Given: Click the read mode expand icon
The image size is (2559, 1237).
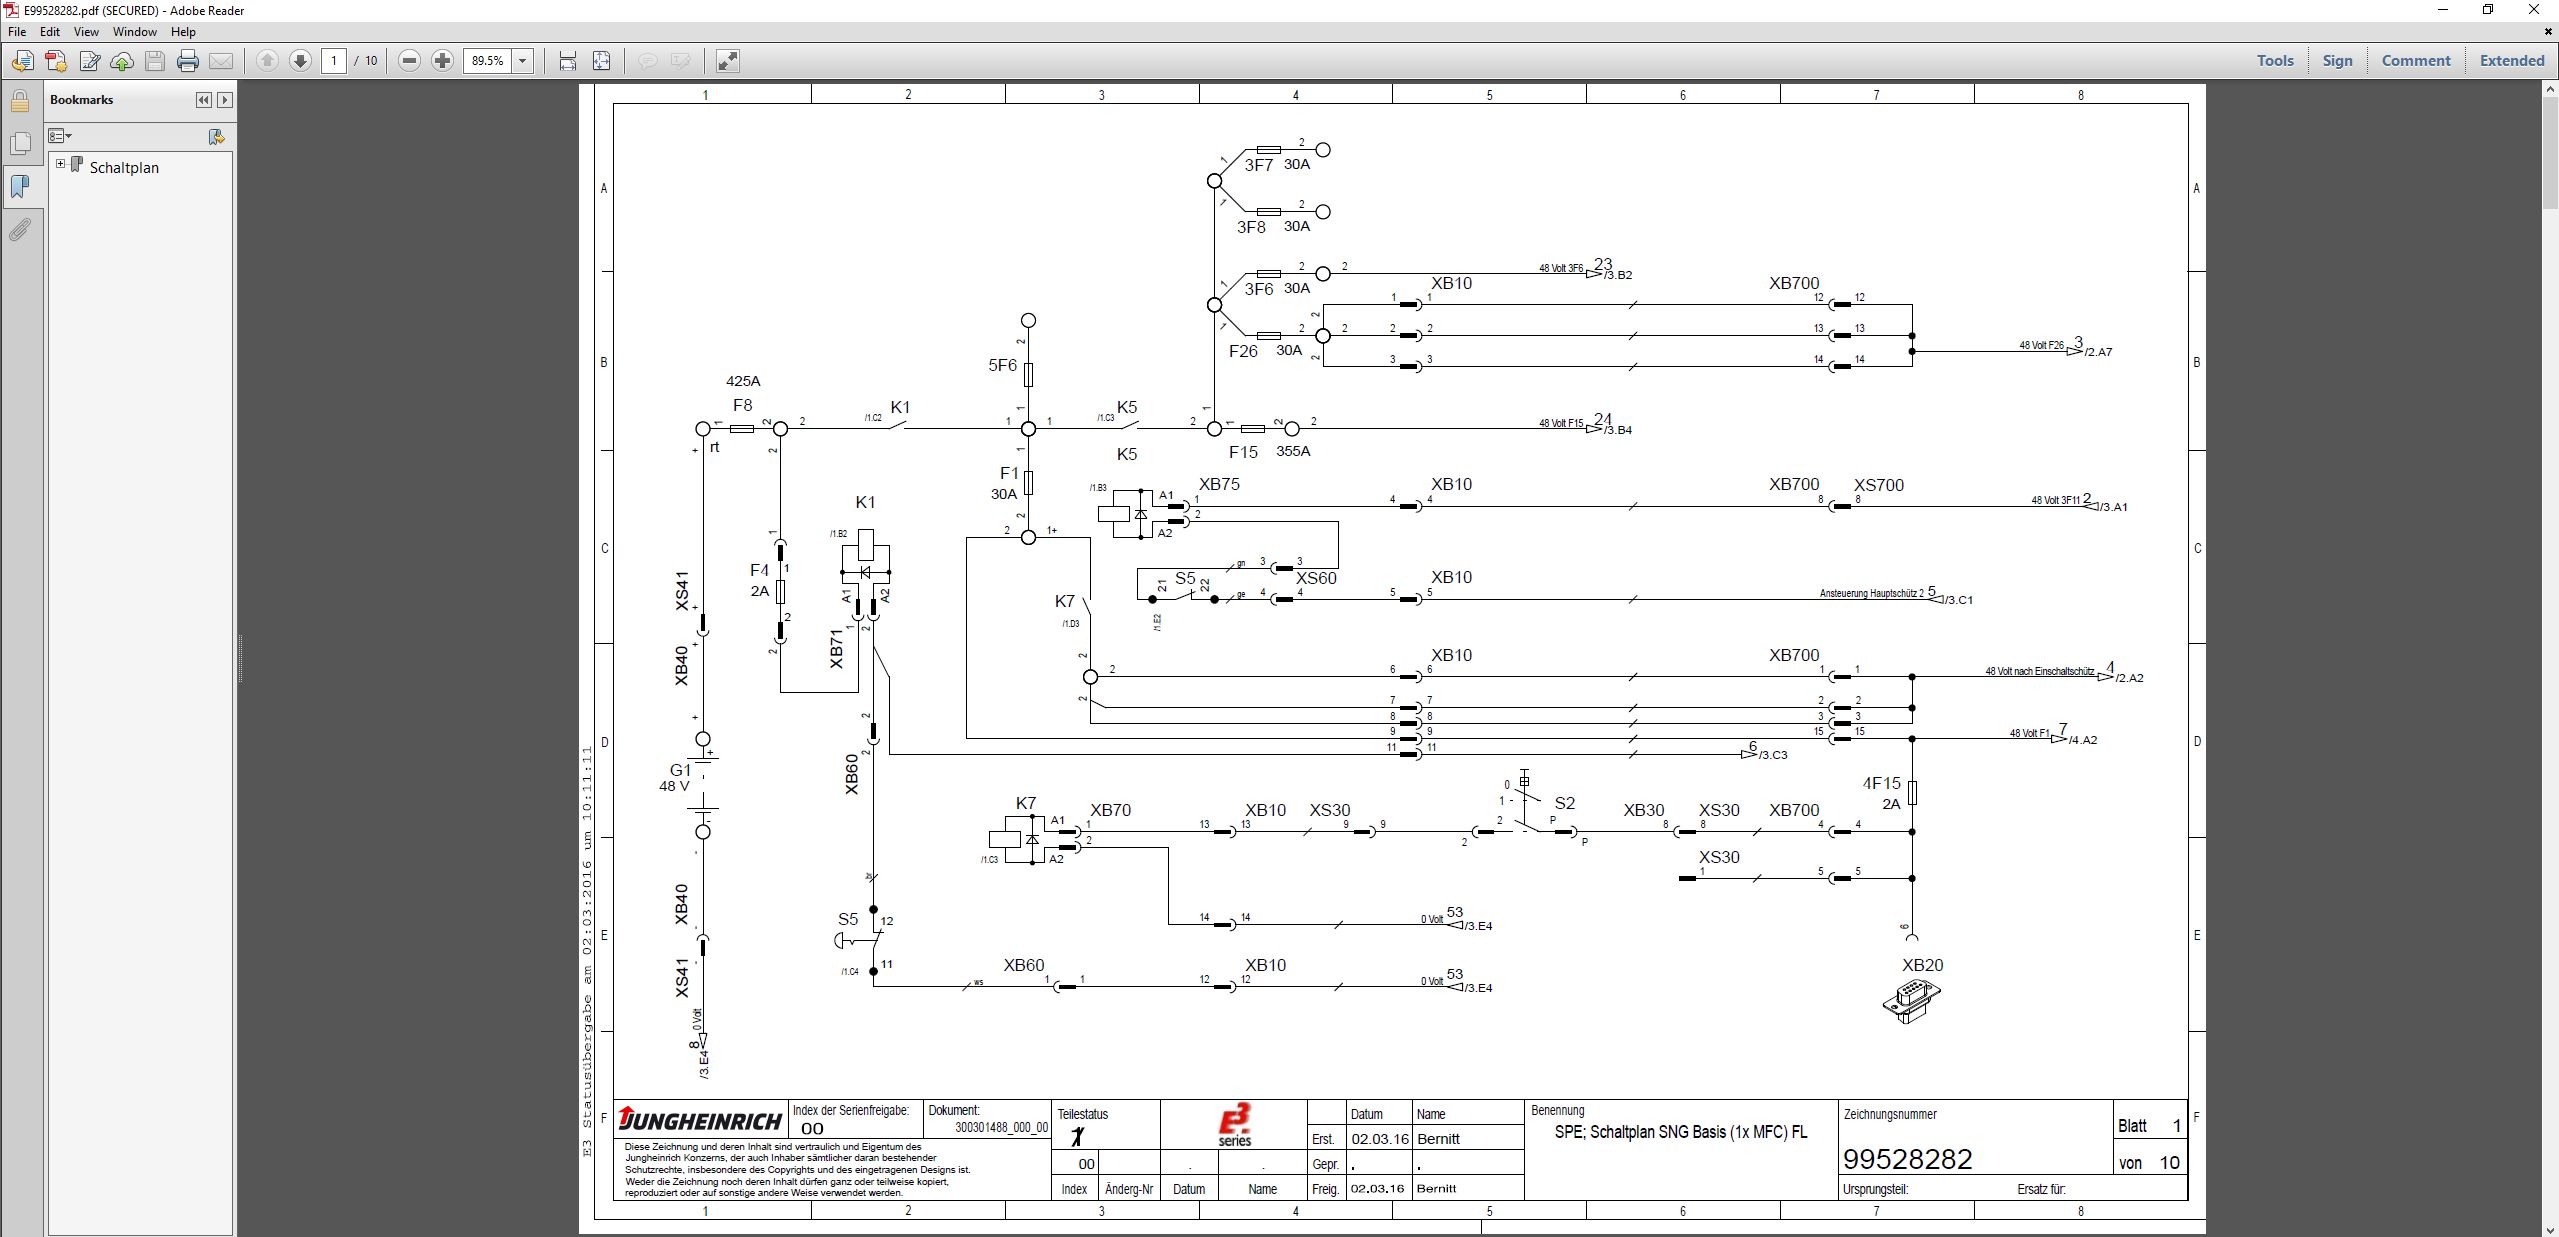Looking at the screenshot, I should (728, 61).
